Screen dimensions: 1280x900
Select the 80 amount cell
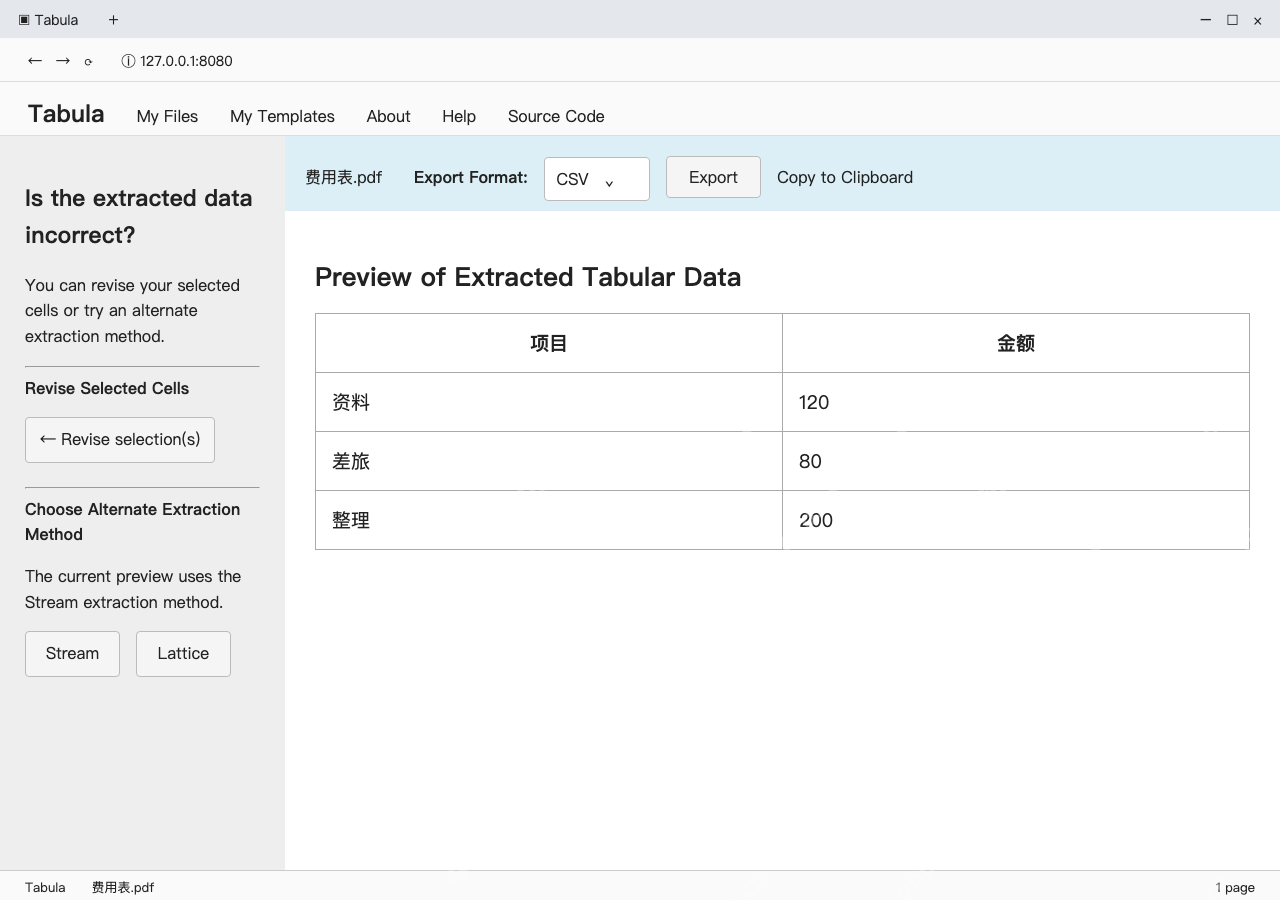[x=1016, y=461]
